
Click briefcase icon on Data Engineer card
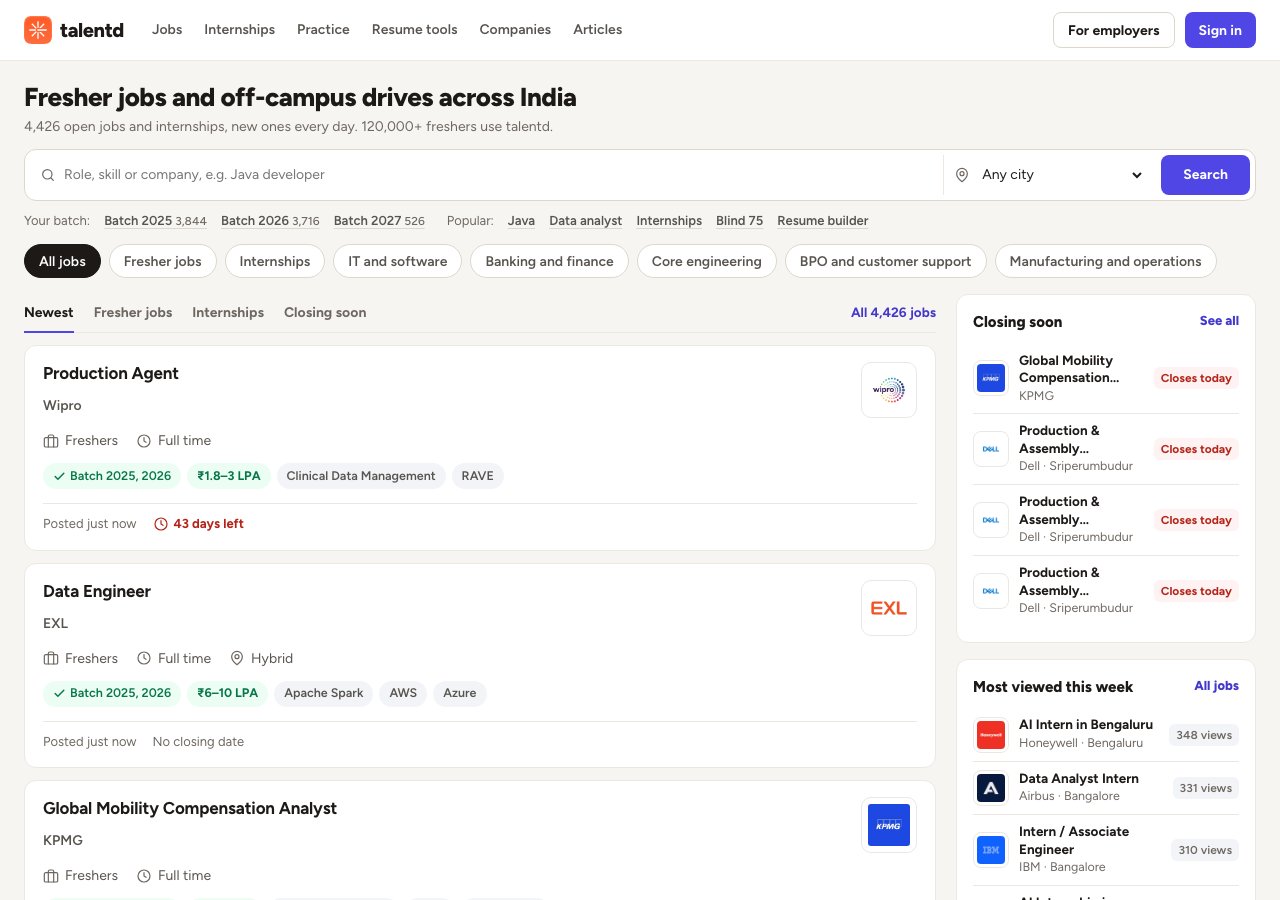tap(51, 658)
